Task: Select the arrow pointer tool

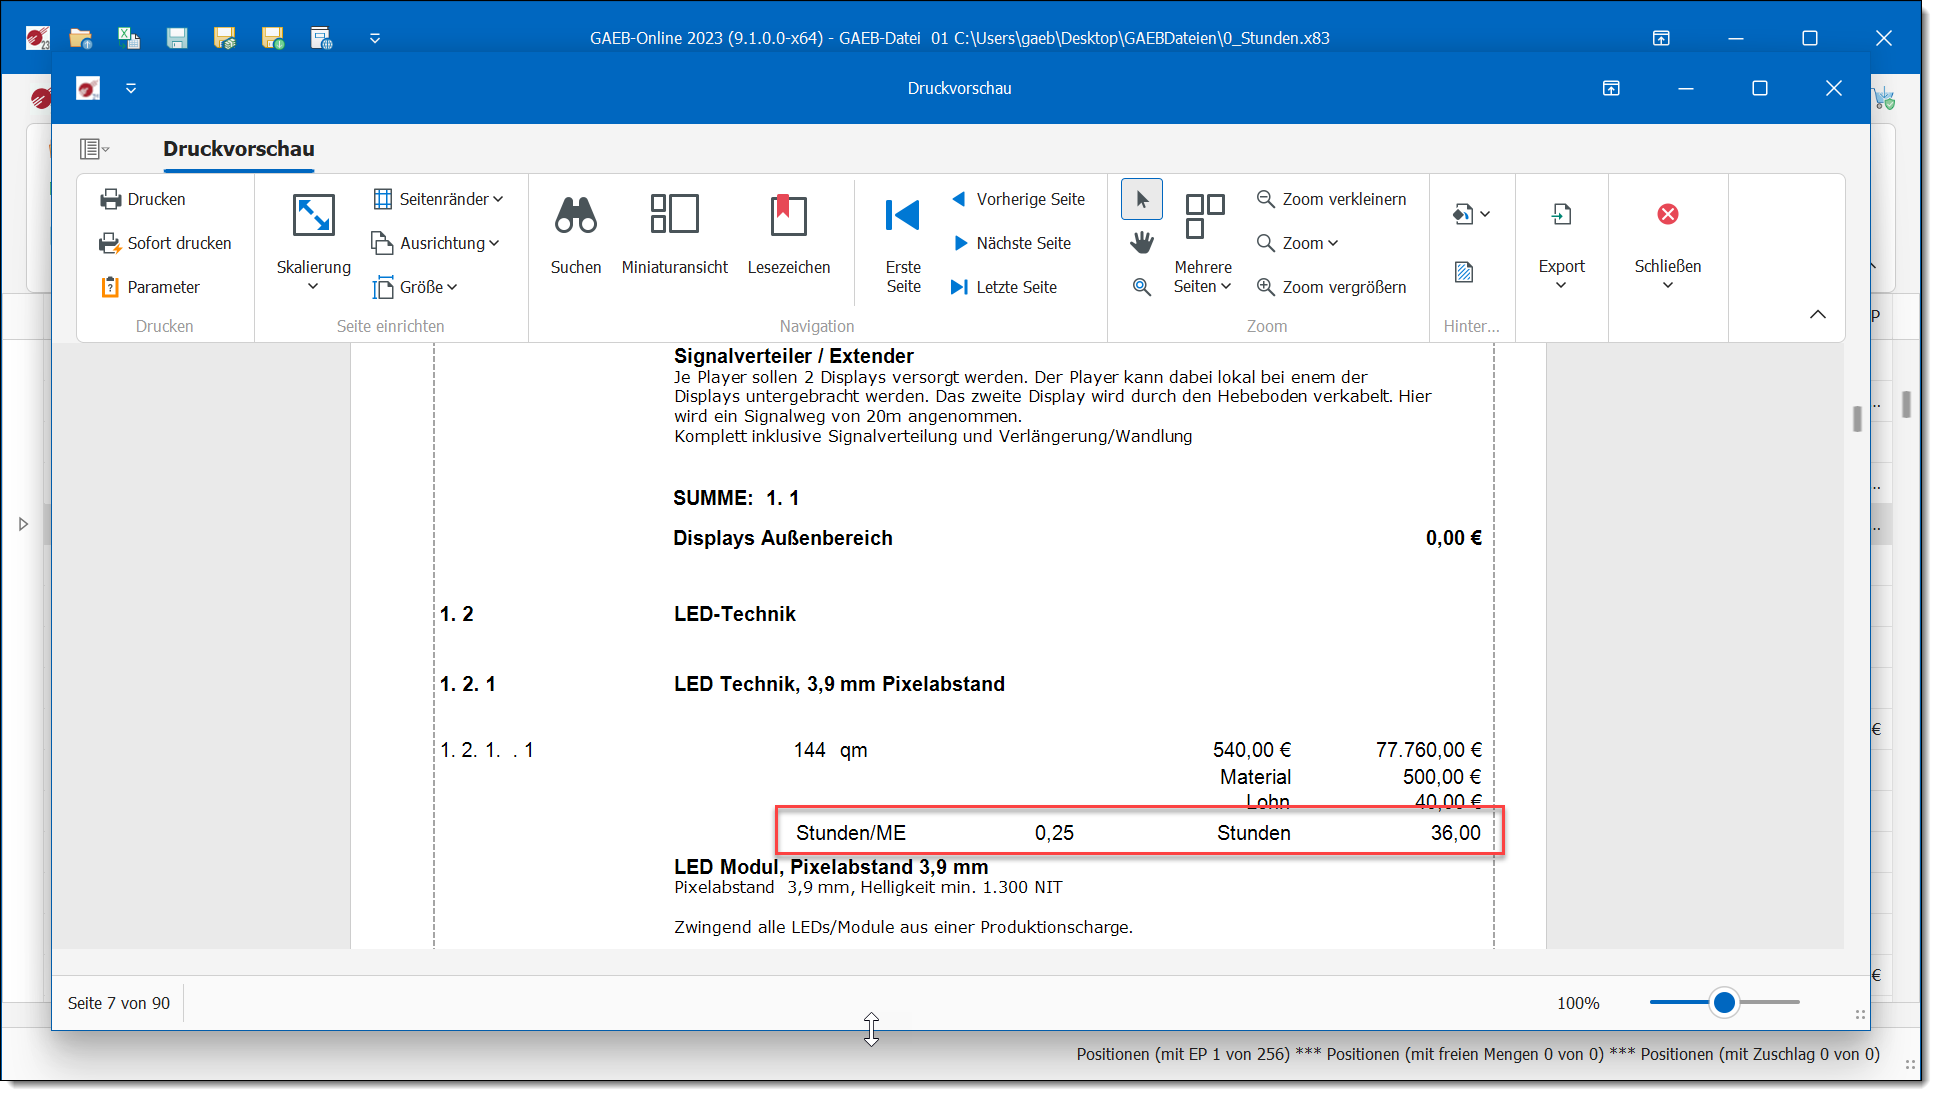Action: pos(1141,199)
